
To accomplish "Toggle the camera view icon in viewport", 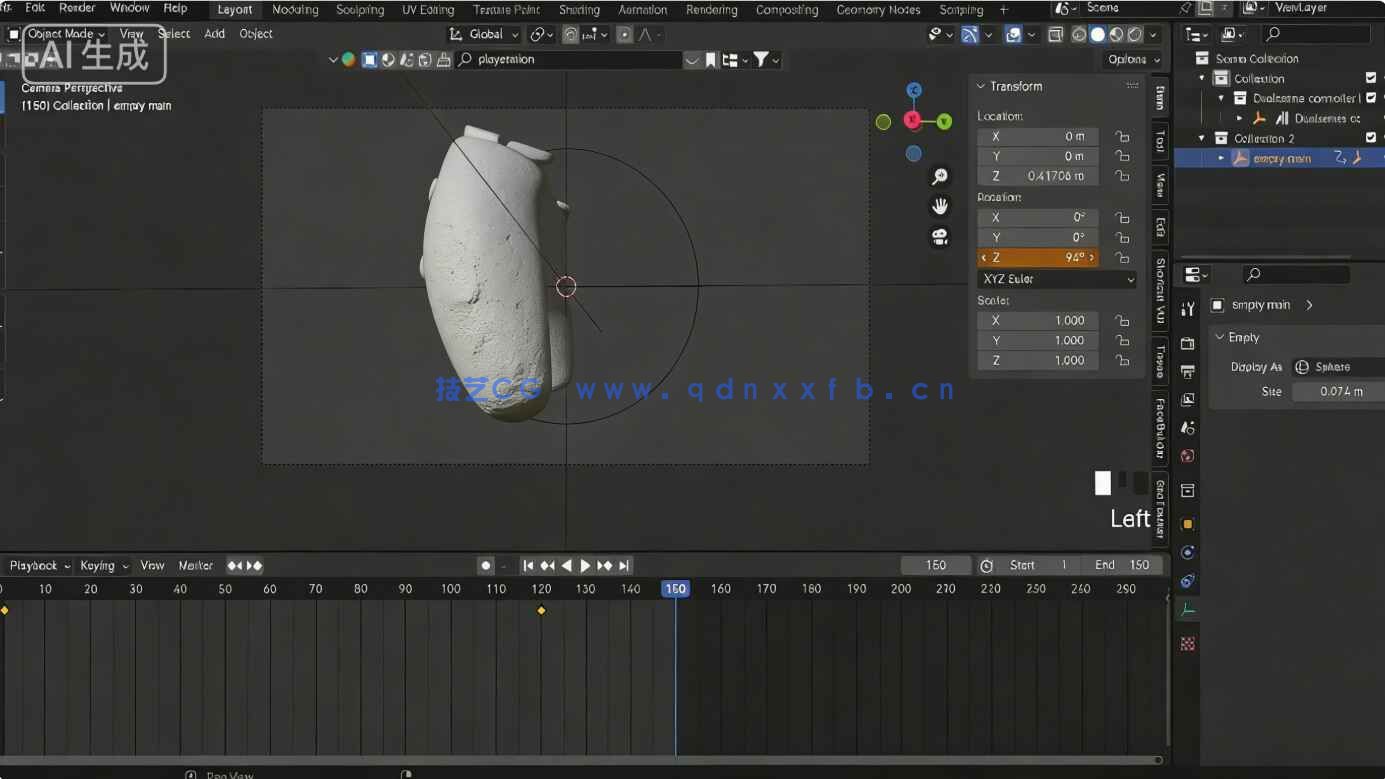I will [940, 236].
